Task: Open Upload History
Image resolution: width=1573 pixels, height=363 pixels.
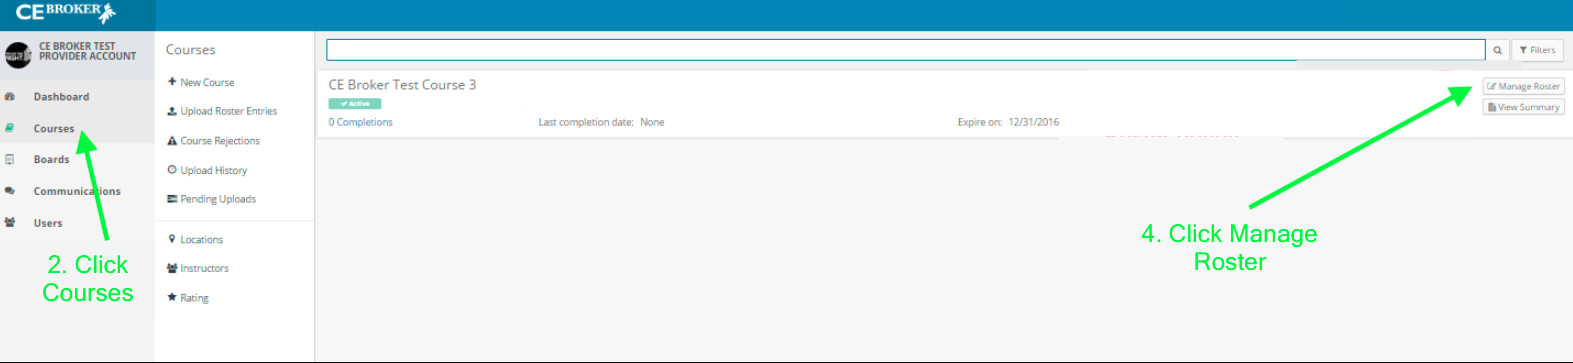Action: click(x=214, y=171)
